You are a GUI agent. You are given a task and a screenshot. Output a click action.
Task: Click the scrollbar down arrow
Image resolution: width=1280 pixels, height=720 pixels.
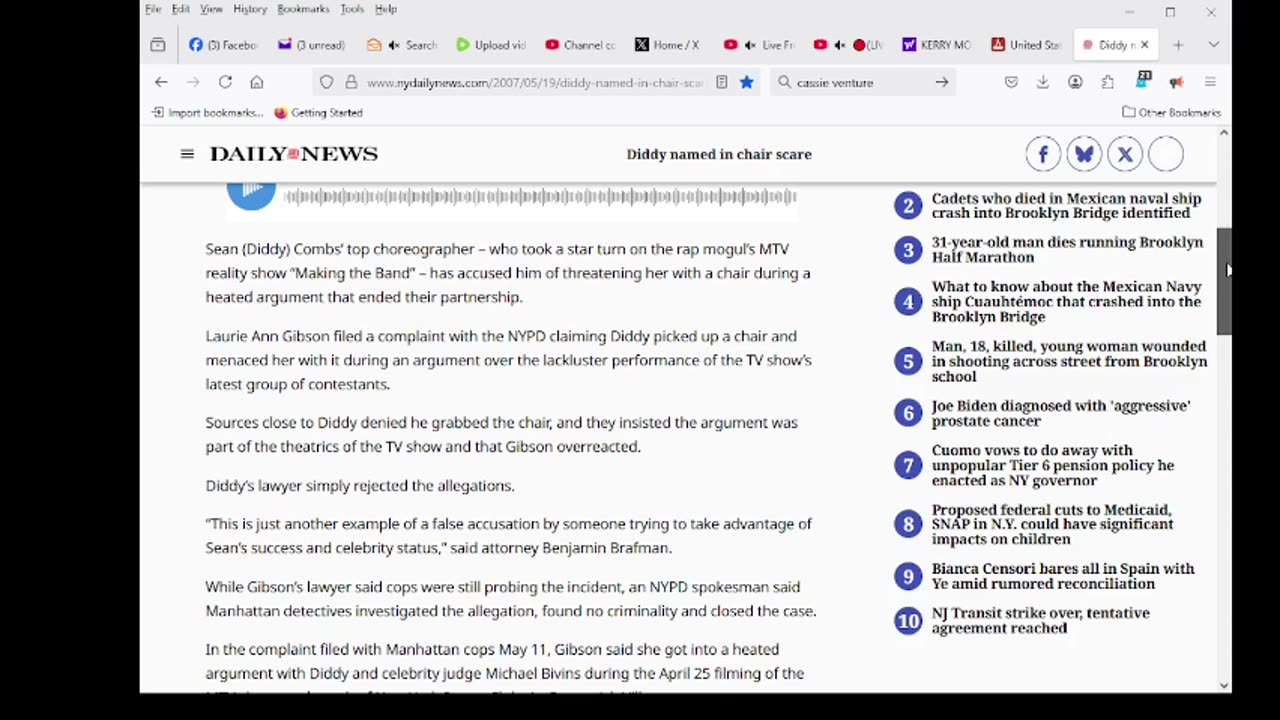pyautogui.click(x=1224, y=685)
